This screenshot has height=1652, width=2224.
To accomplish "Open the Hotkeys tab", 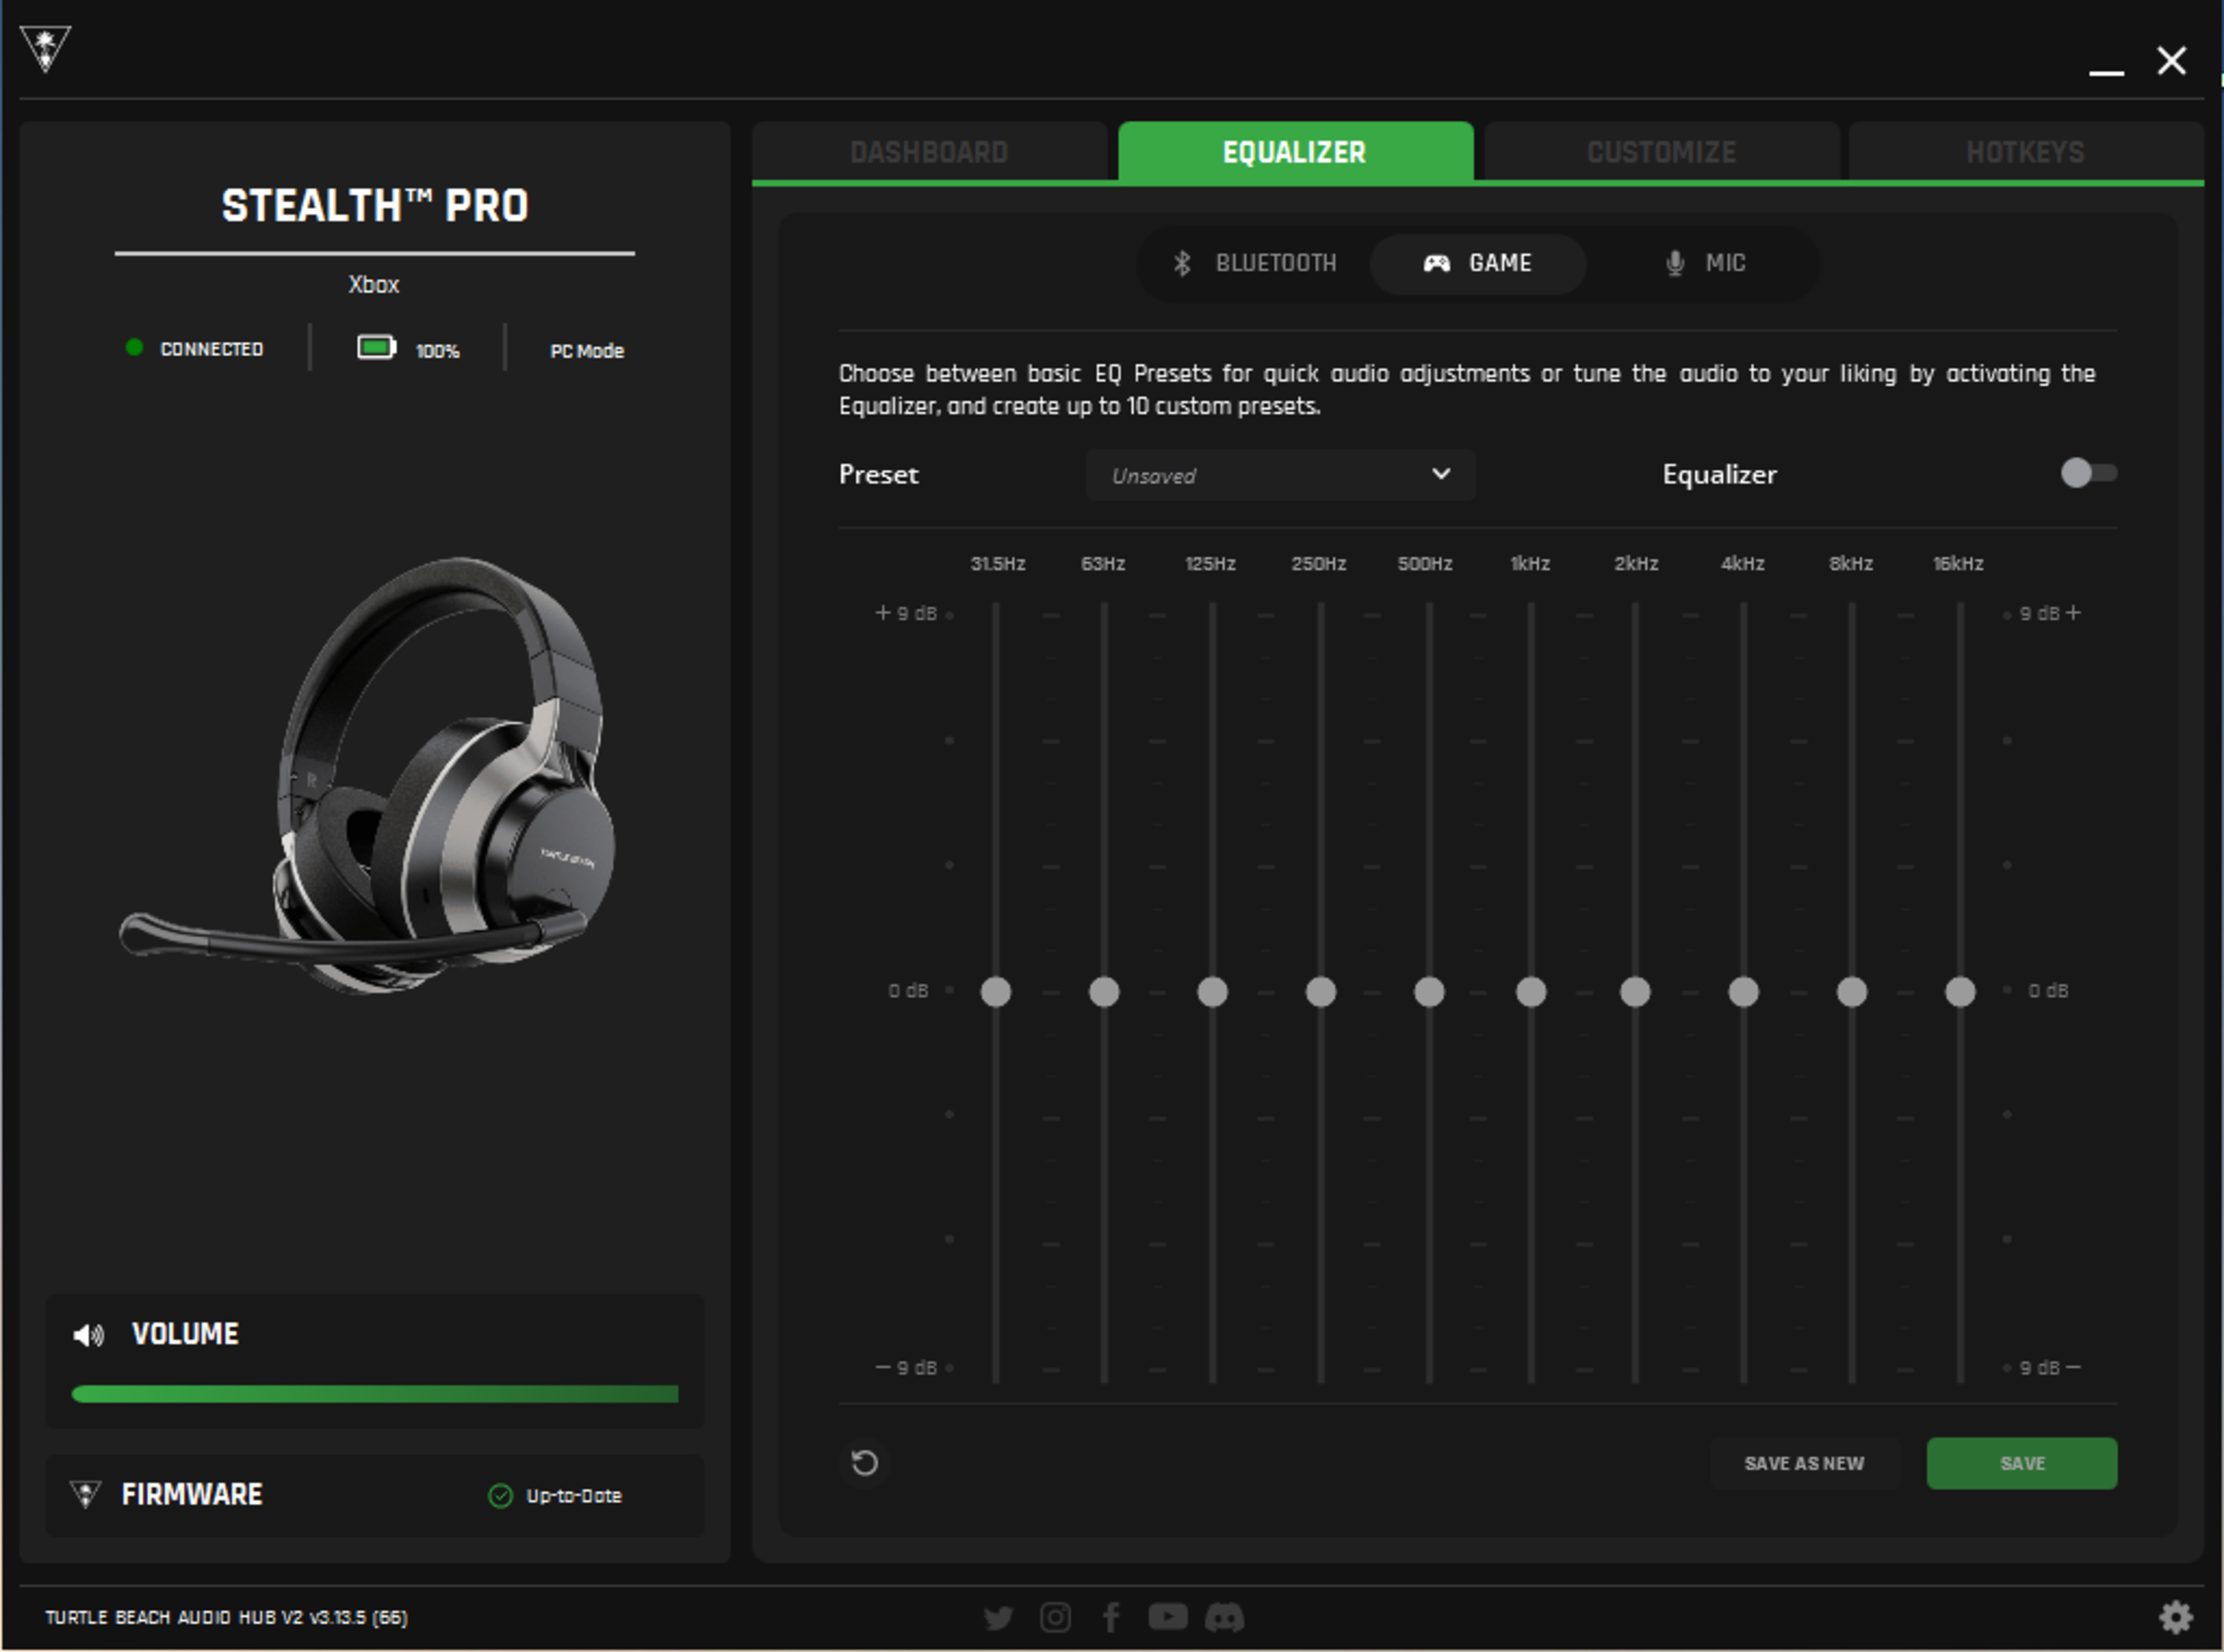I will point(2025,152).
